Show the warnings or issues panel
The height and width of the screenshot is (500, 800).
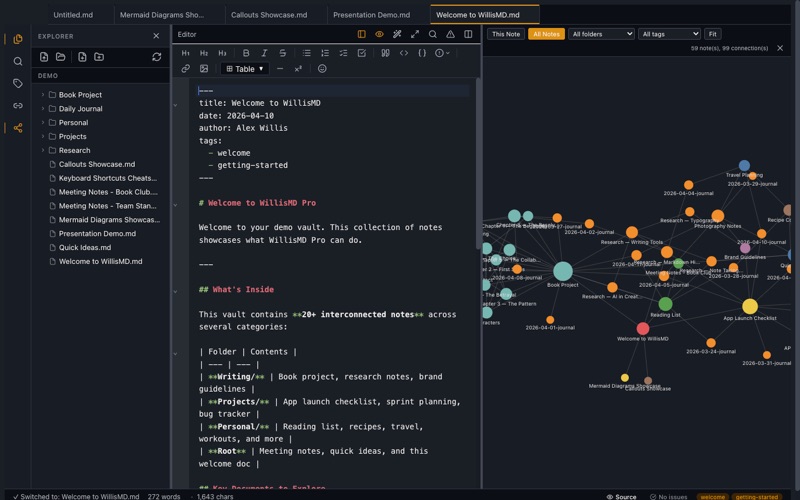tap(451, 34)
